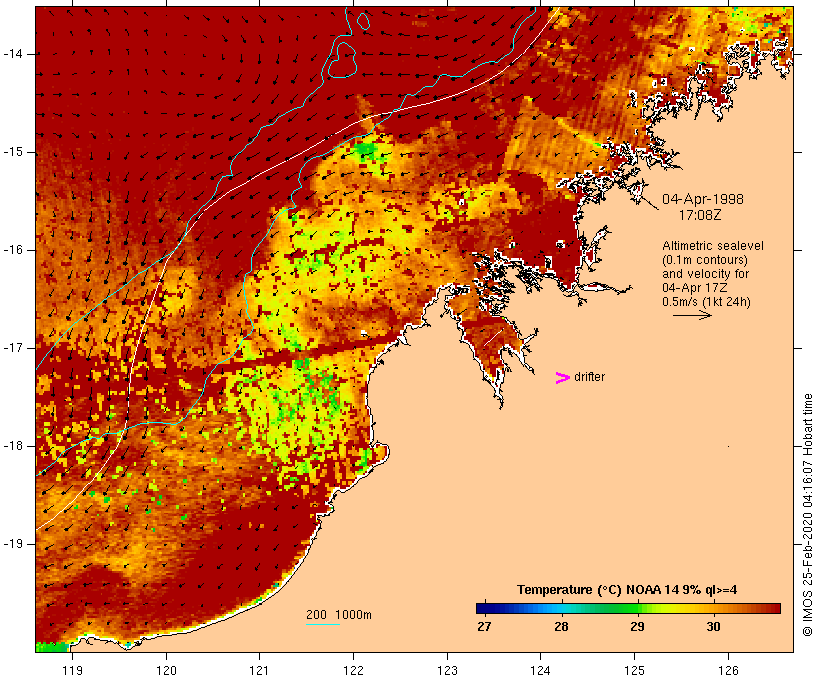Click the '200 1000m' depth legend text

[x=339, y=615]
